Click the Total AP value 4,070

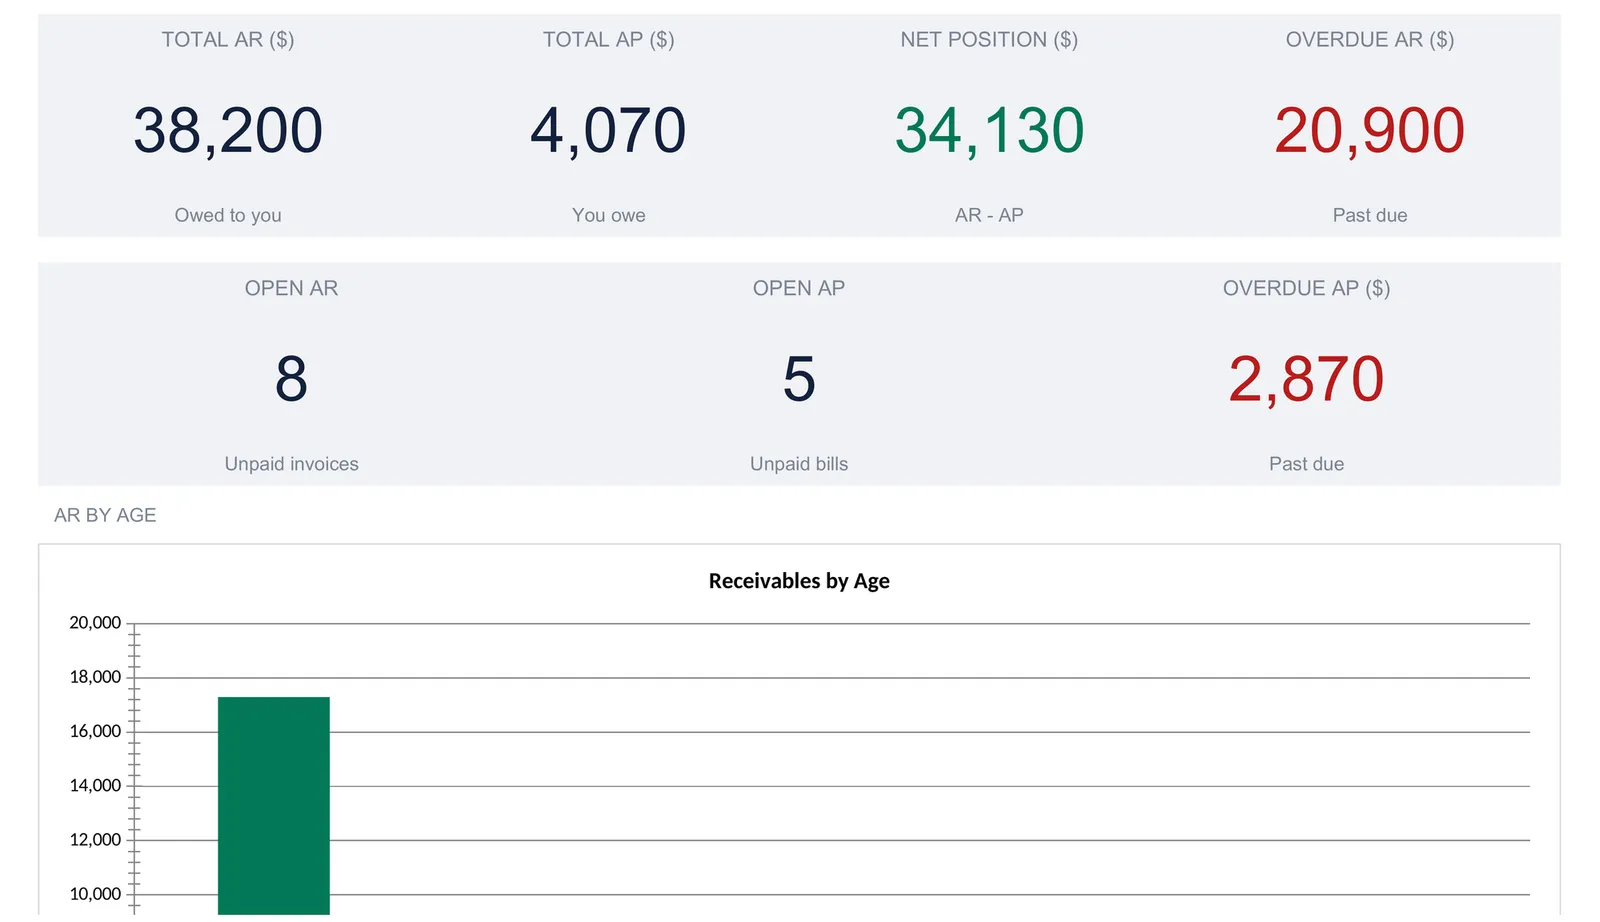tap(608, 130)
